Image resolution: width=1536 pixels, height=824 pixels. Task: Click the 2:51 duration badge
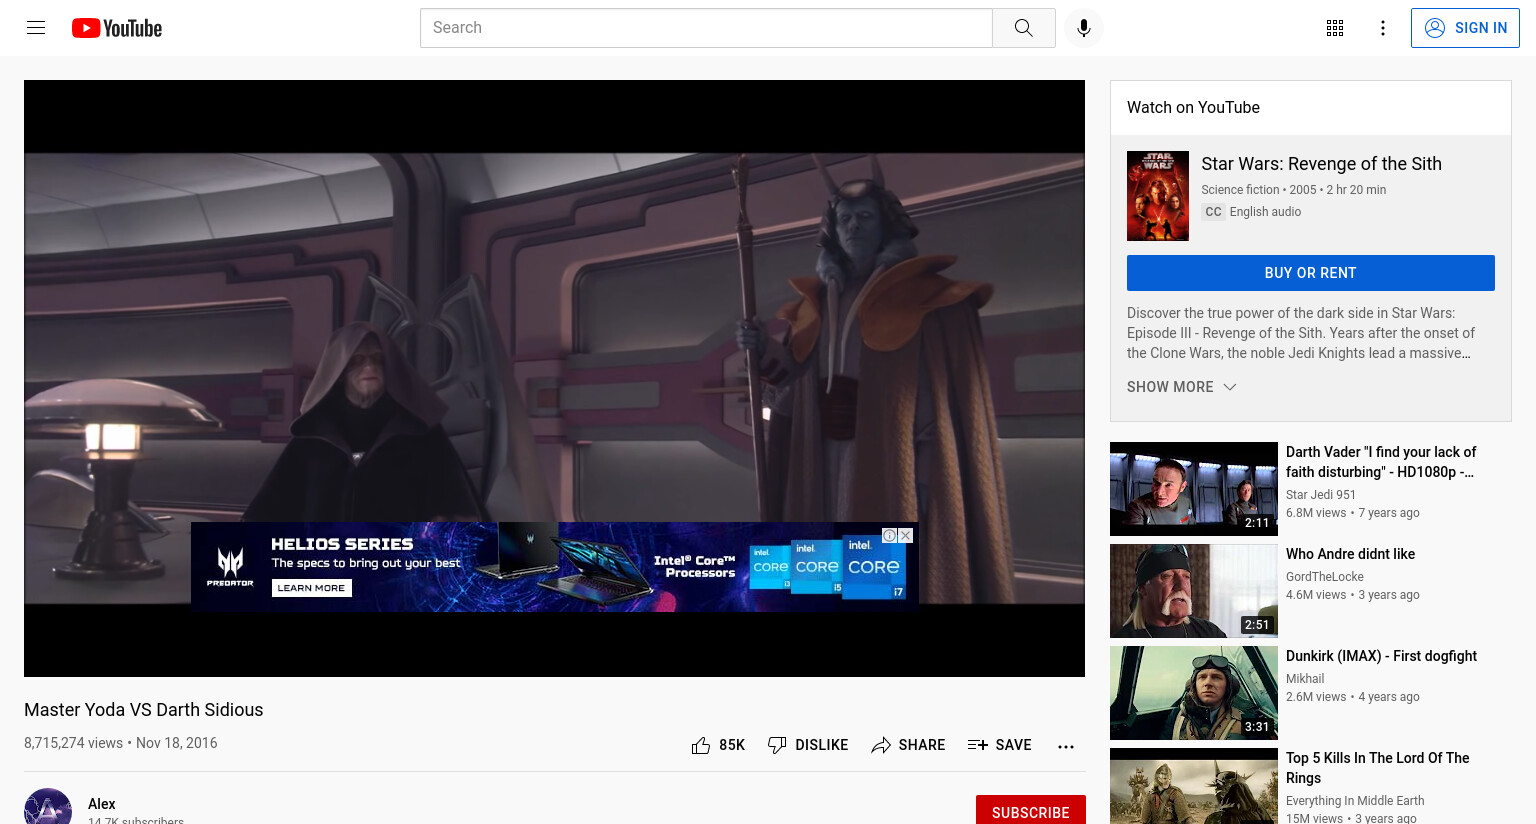[1257, 625]
